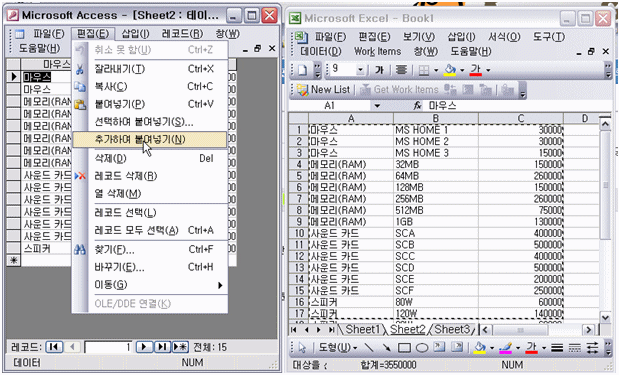
Task: Expand drawing toolbar line color dropdown arrow
Action: (x=518, y=348)
